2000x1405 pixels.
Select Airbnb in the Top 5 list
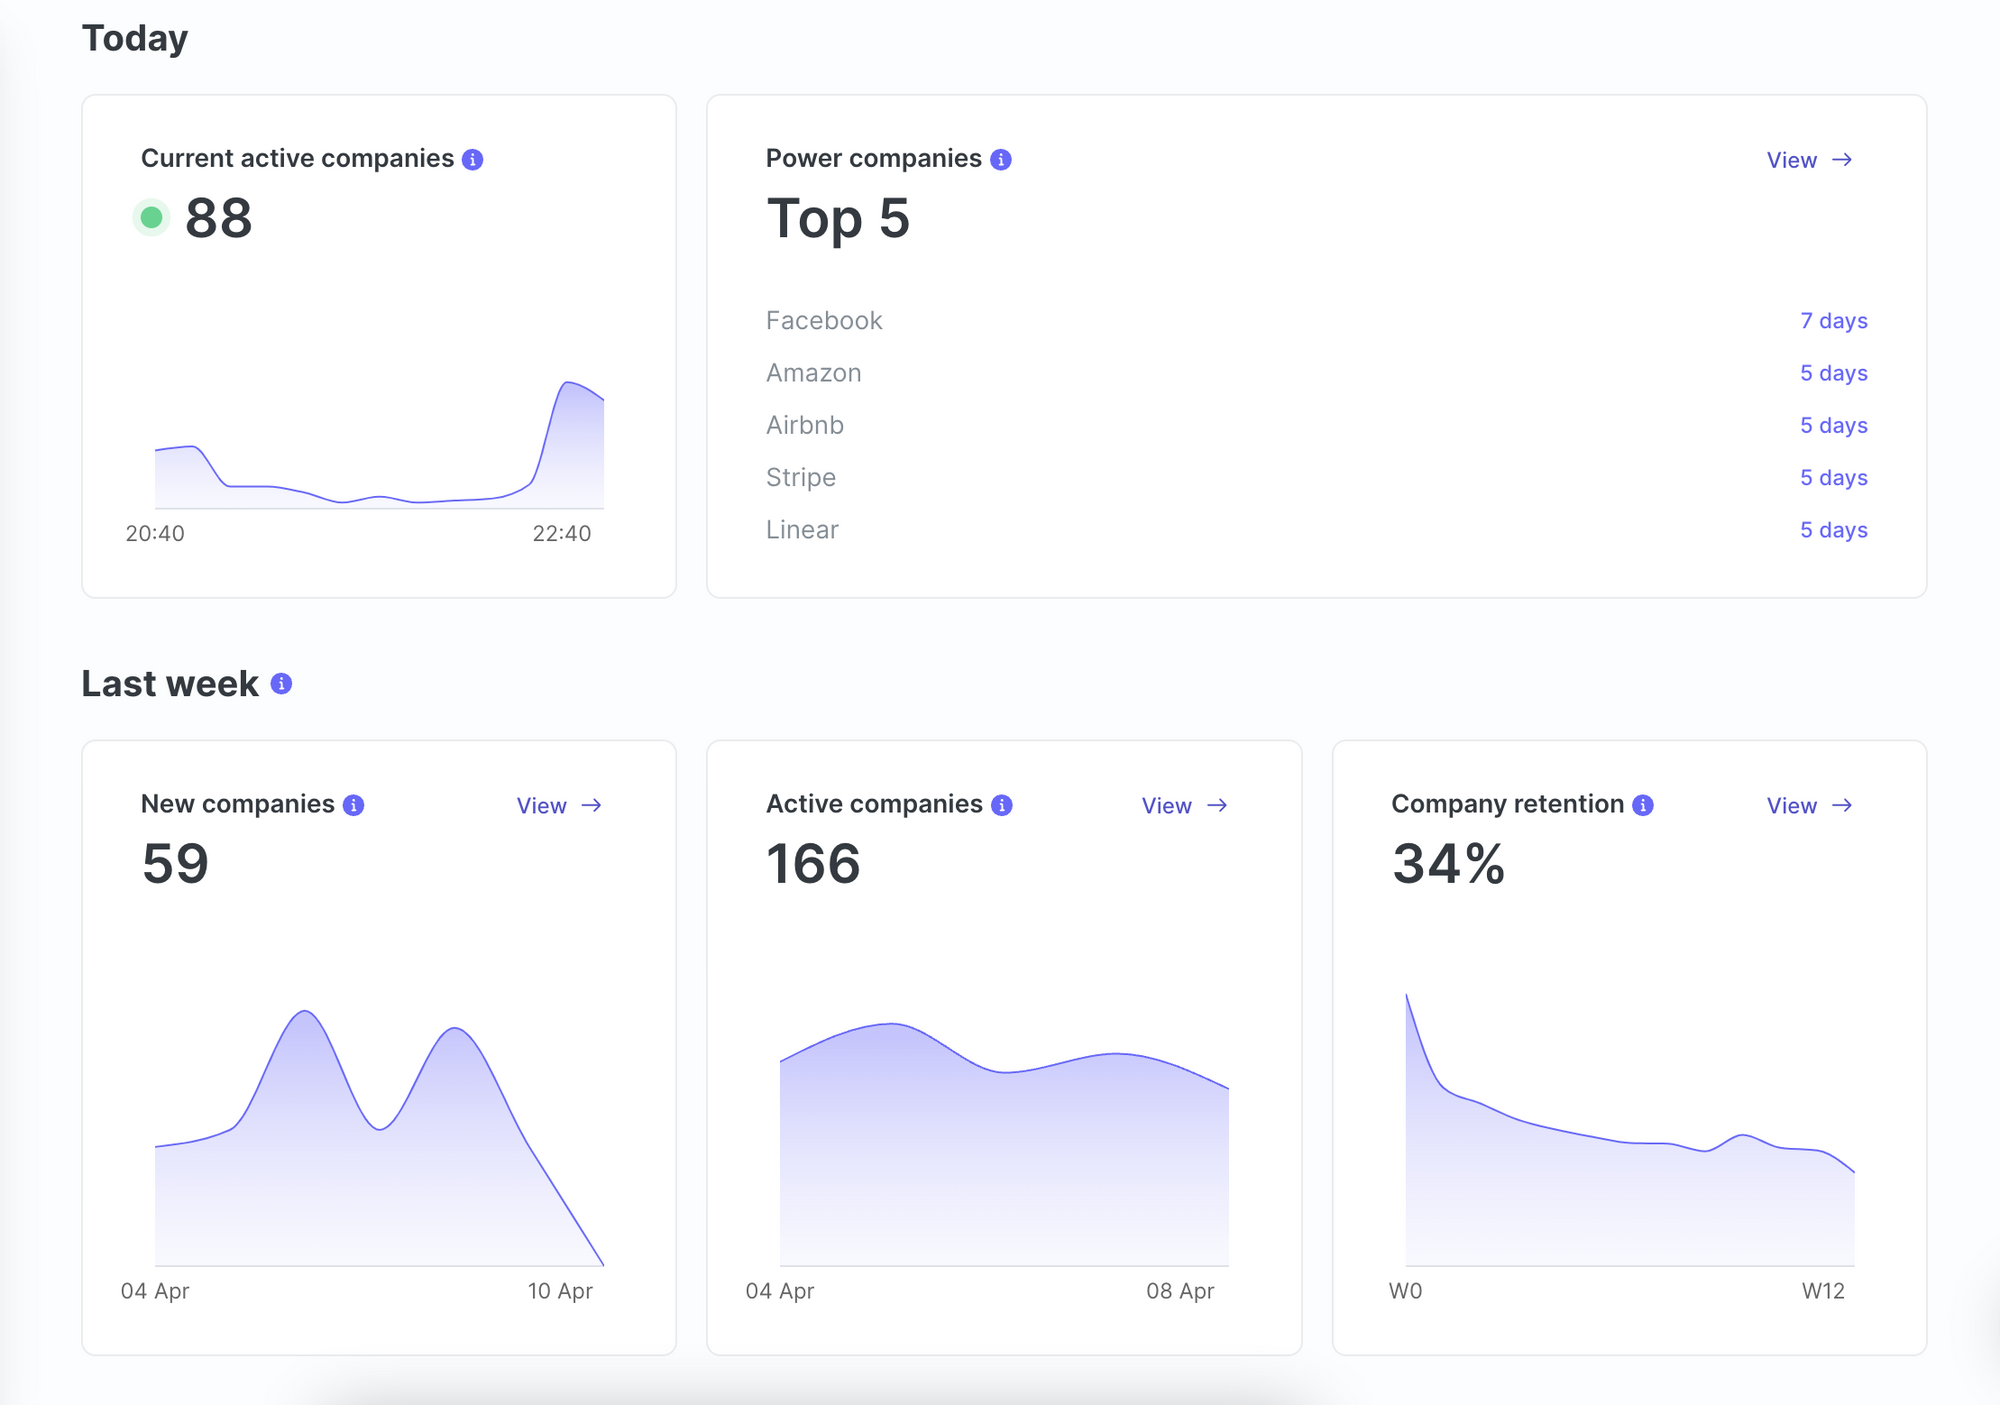804,426
